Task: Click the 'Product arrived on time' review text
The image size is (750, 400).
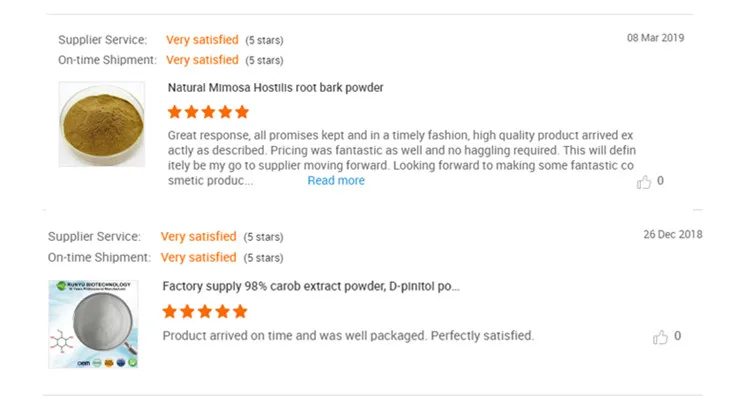Action: click(348, 336)
